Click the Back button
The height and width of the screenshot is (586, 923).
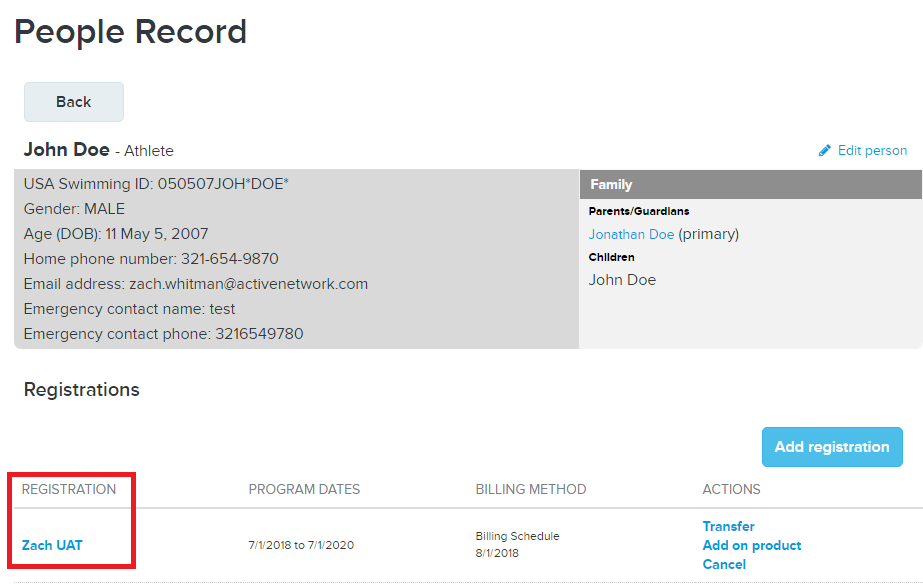point(74,102)
